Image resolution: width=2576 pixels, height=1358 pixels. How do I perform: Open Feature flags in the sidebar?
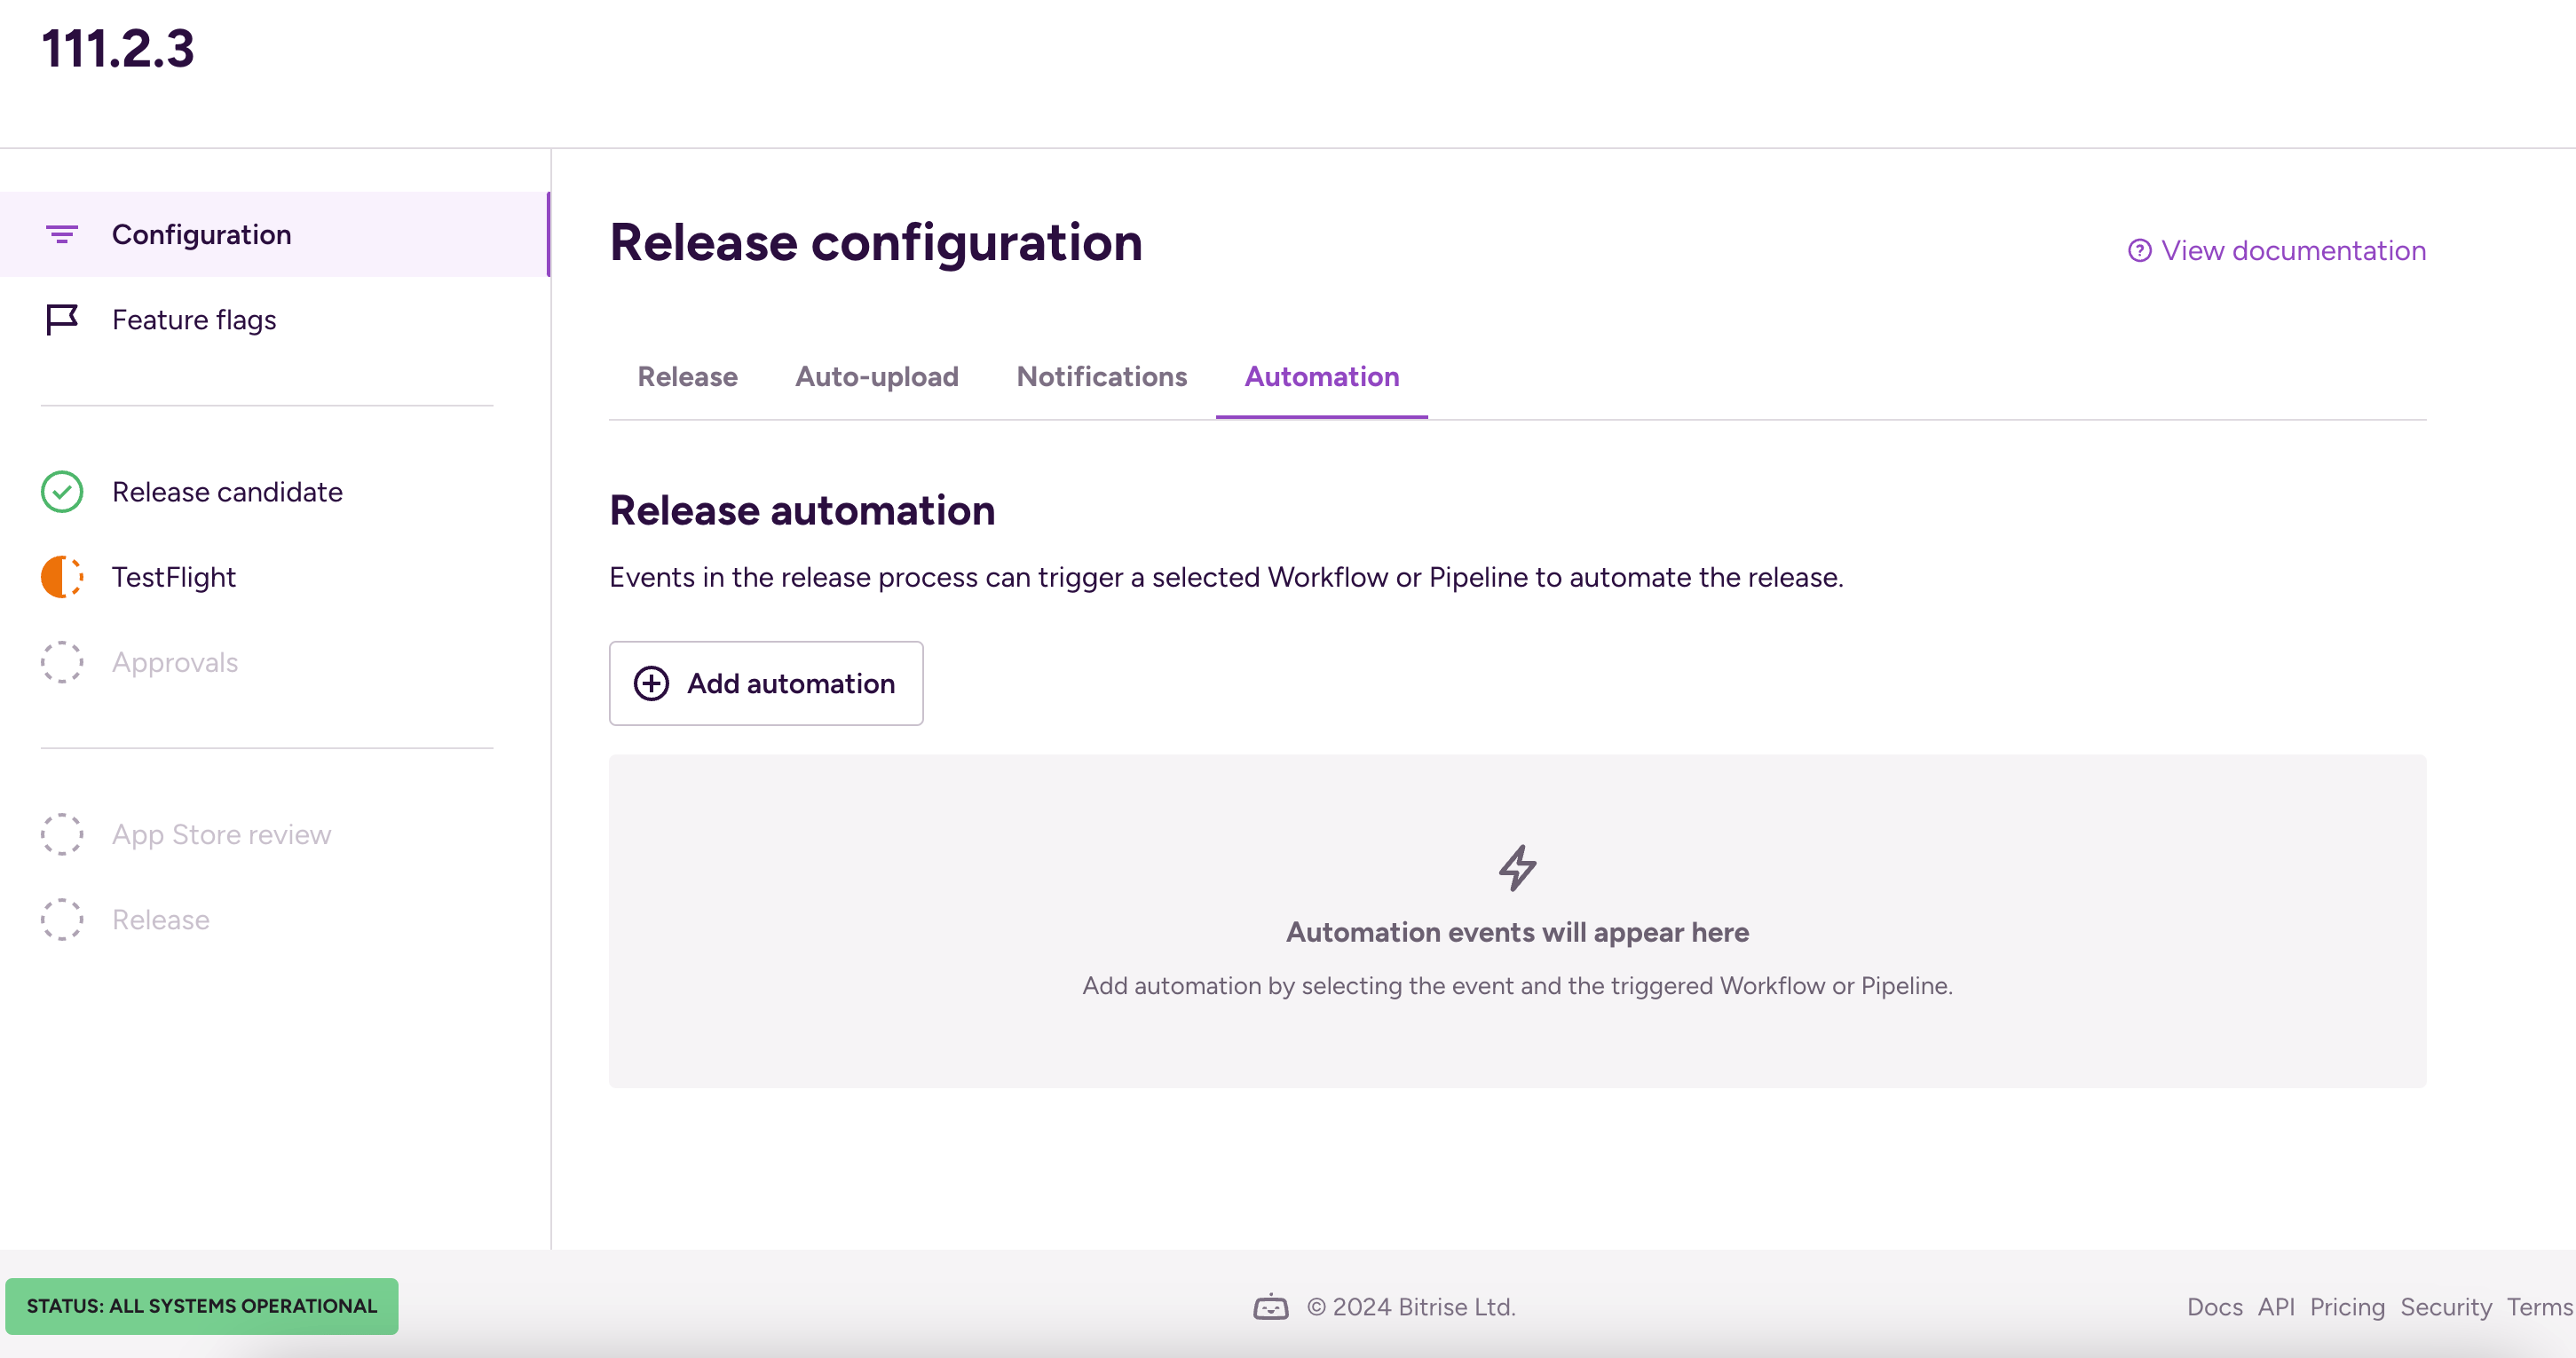[x=274, y=320]
